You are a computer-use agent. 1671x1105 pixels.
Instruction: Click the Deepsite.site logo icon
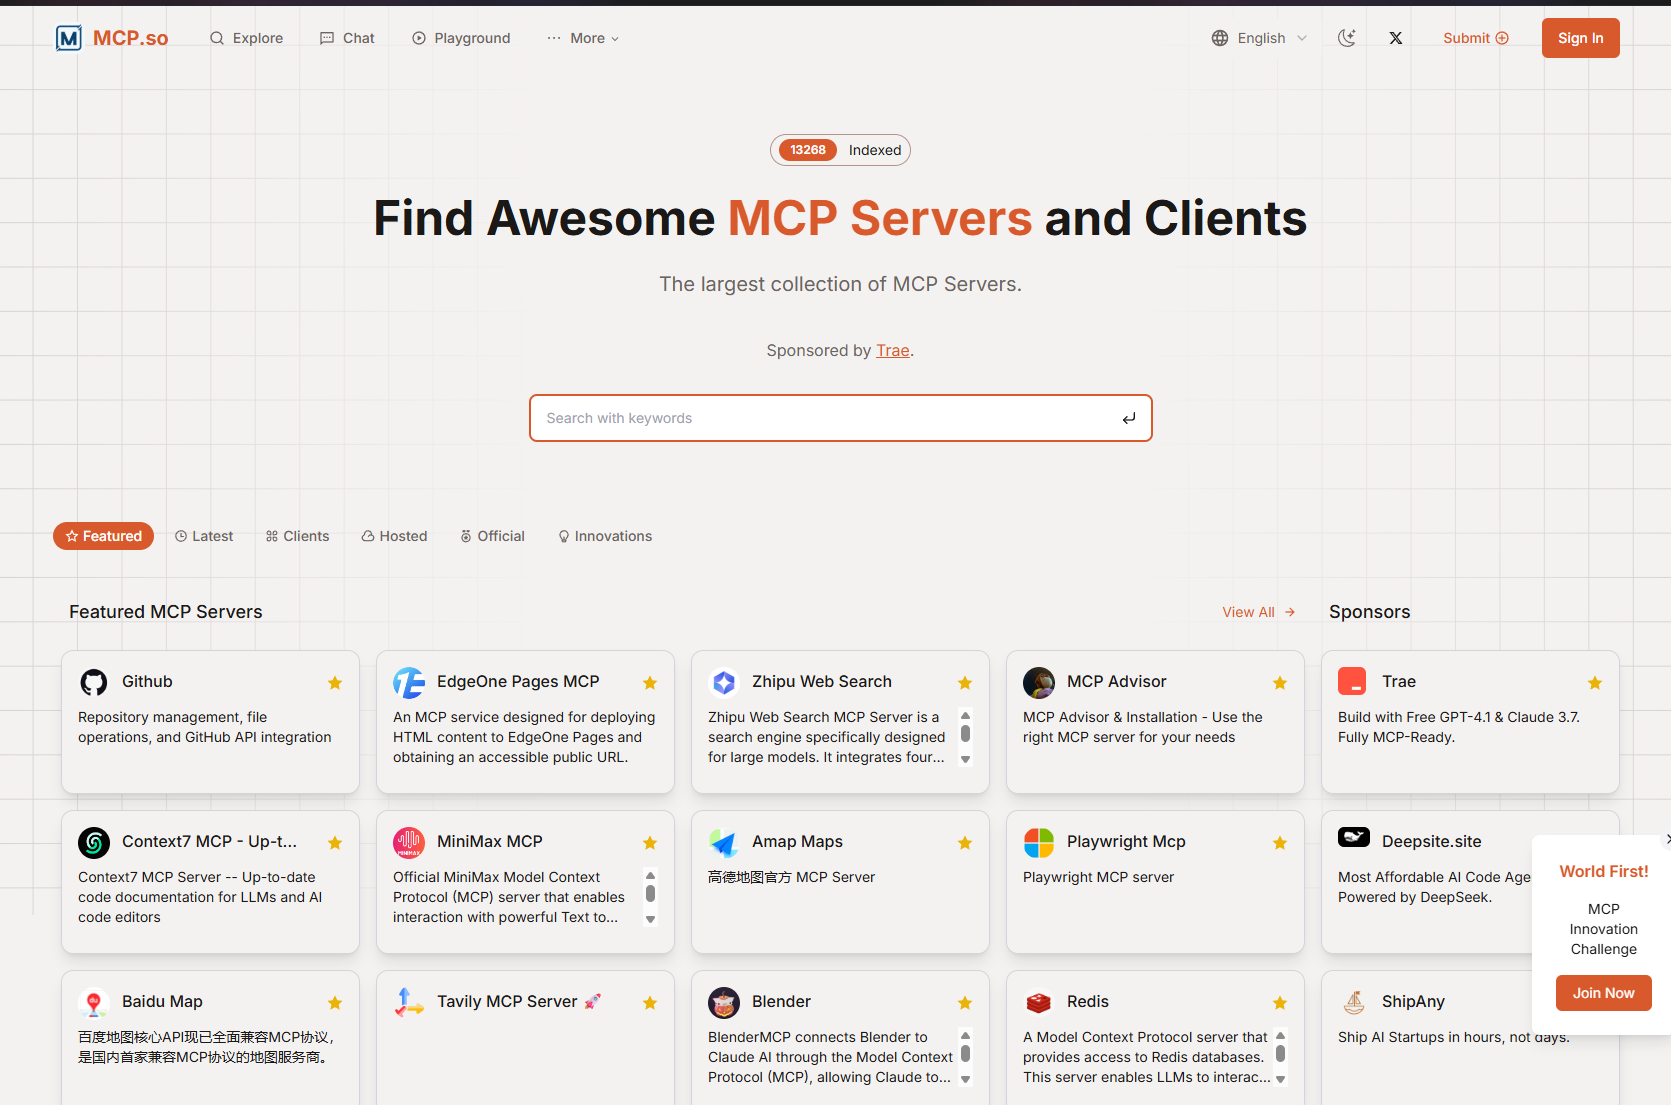tap(1354, 837)
